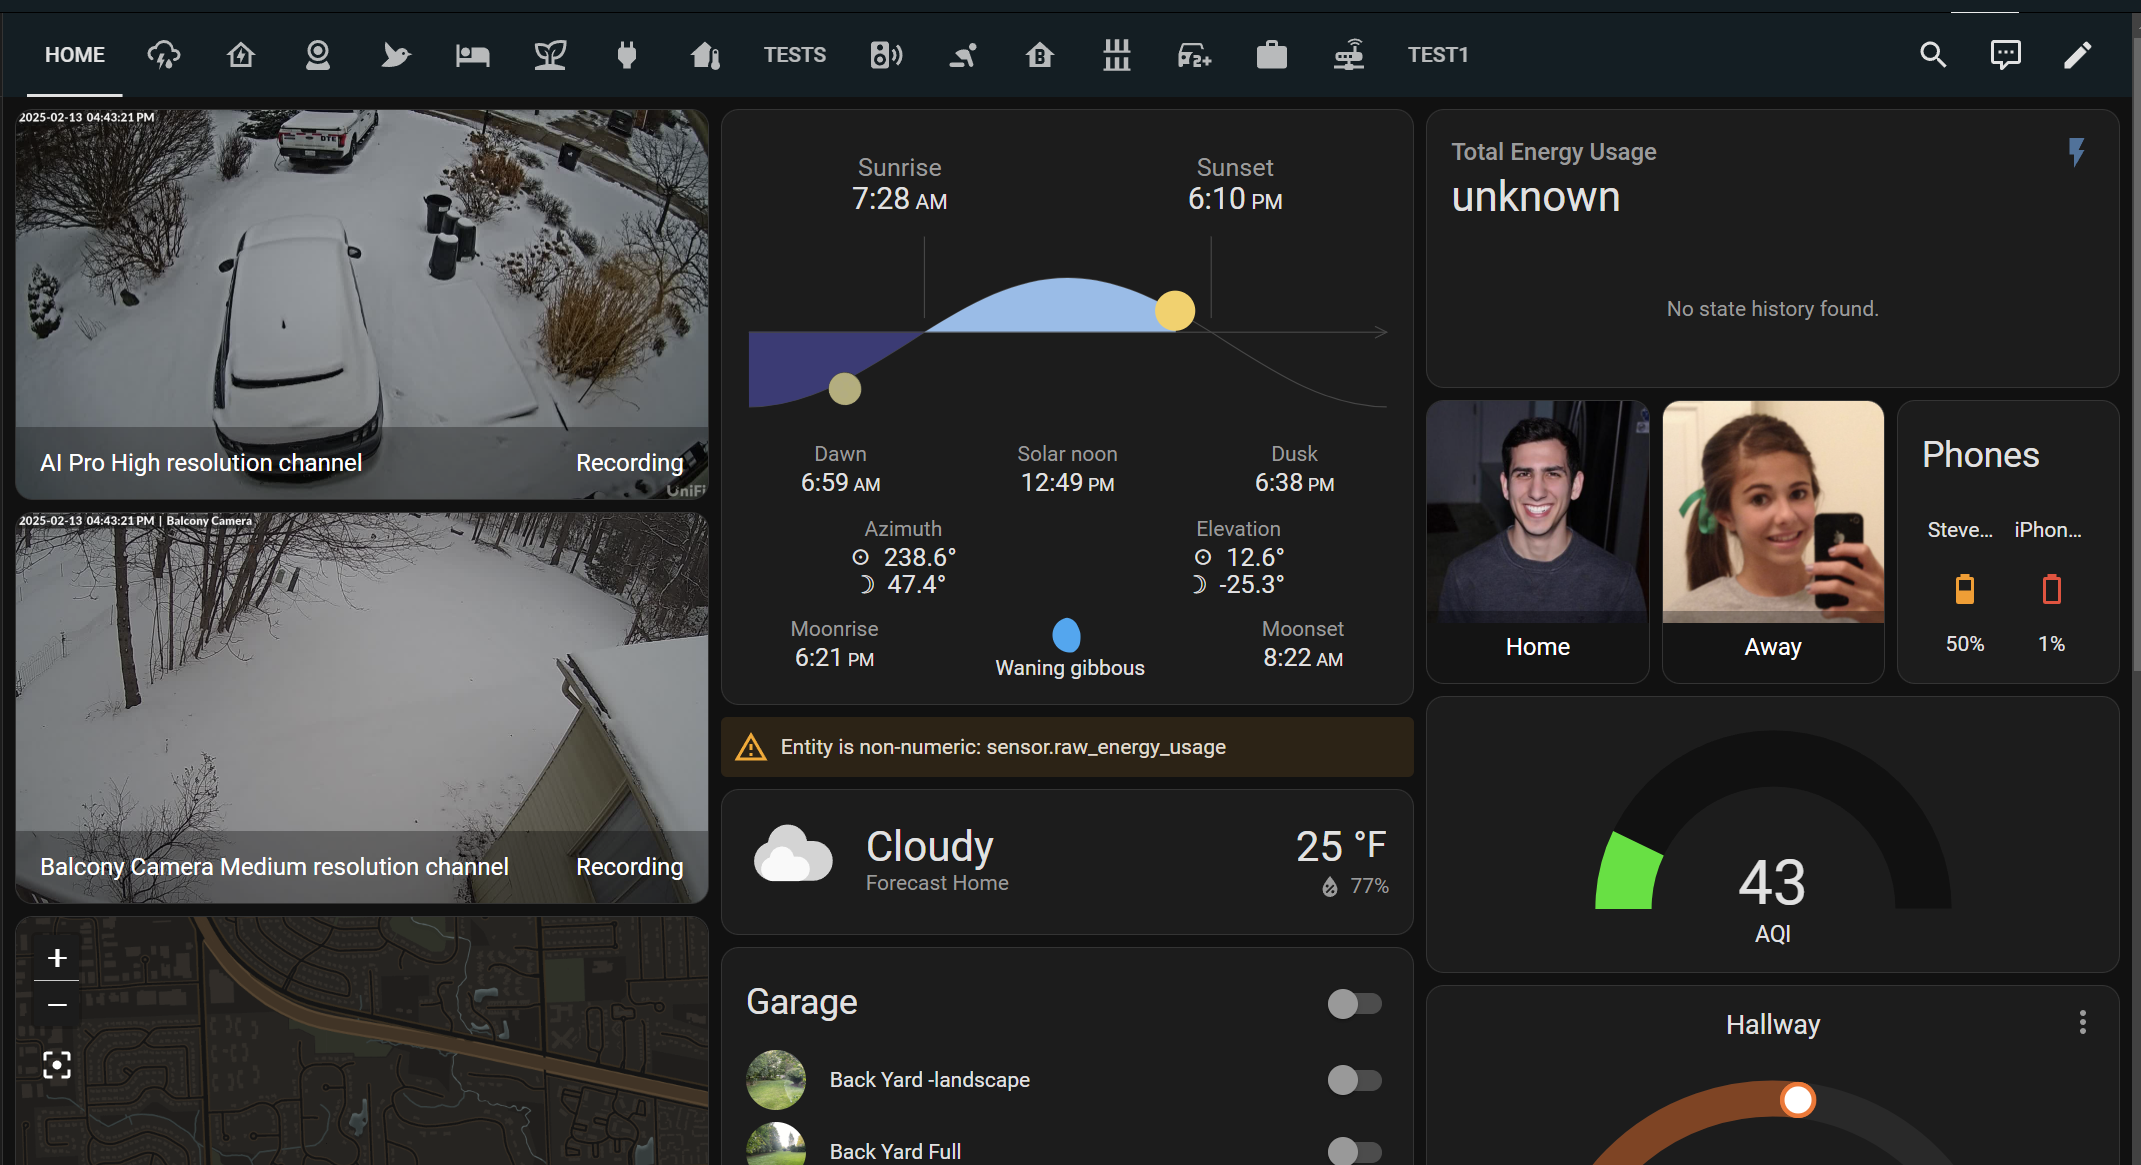Click the map fit-to-entities icon

pyautogui.click(x=57, y=1065)
